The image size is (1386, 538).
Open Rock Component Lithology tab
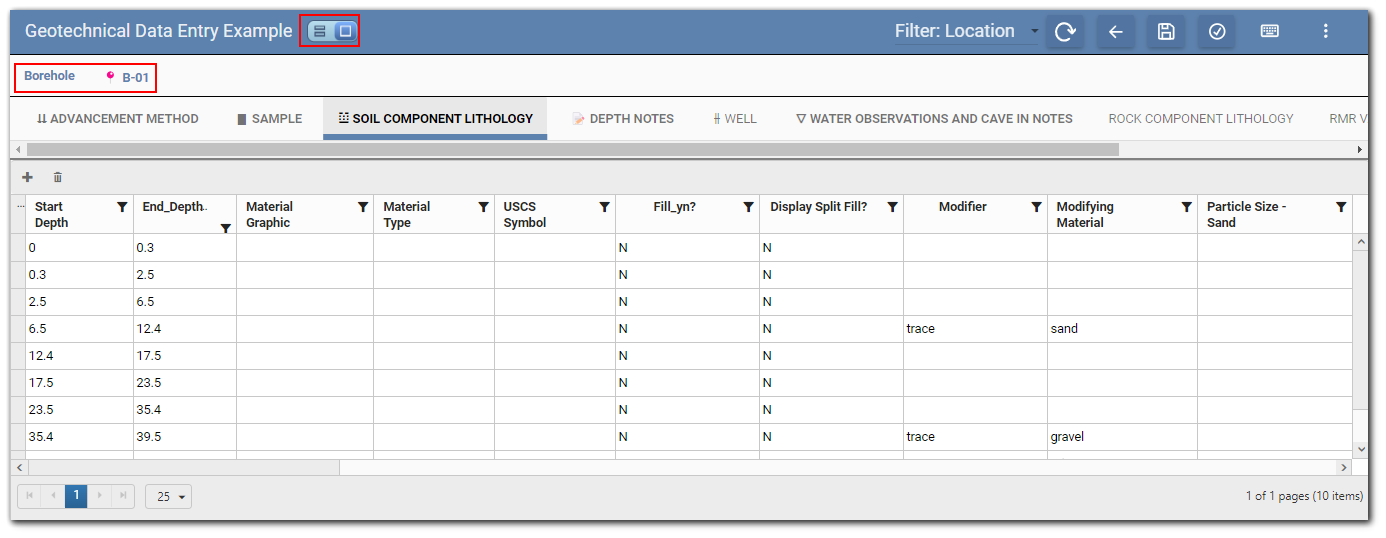point(1201,118)
